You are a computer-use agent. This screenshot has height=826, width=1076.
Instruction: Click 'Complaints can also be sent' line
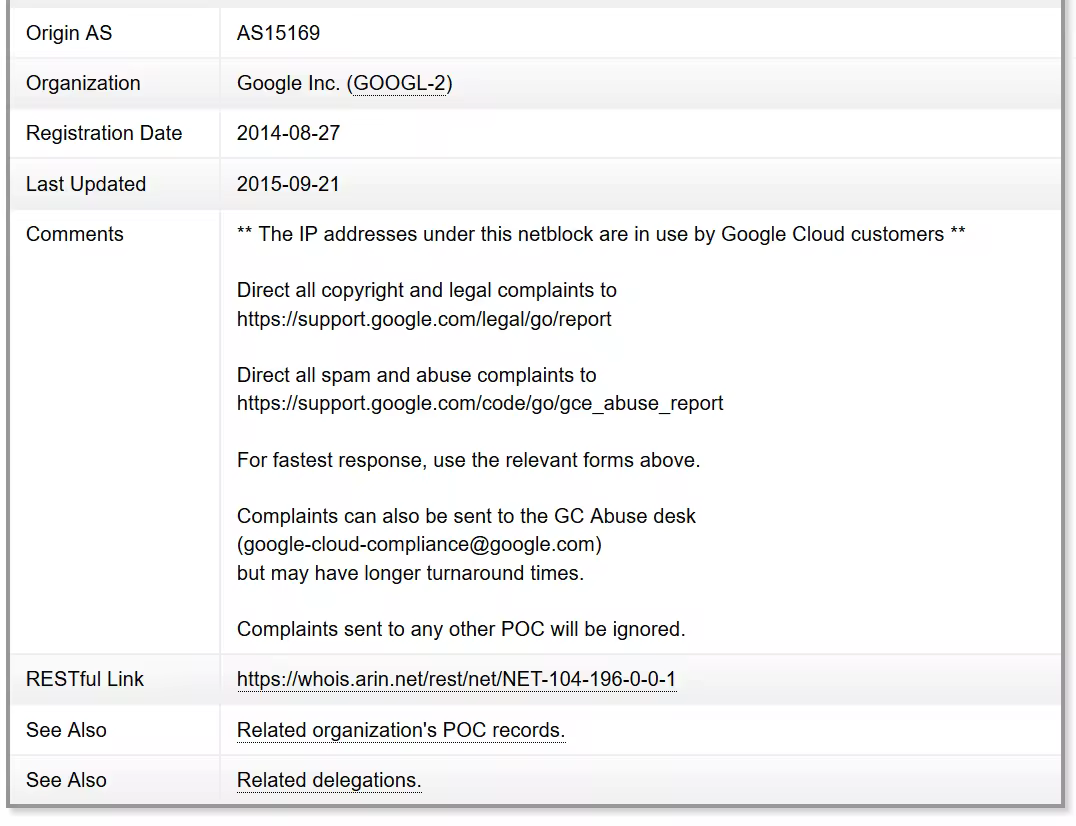(466, 516)
